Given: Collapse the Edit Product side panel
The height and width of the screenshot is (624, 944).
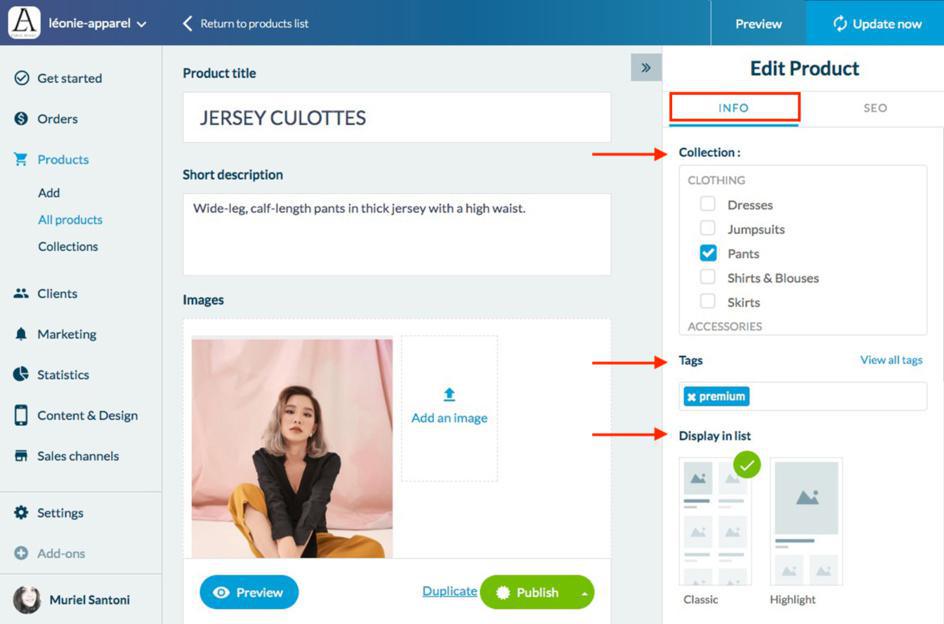Looking at the screenshot, I should tap(646, 68).
